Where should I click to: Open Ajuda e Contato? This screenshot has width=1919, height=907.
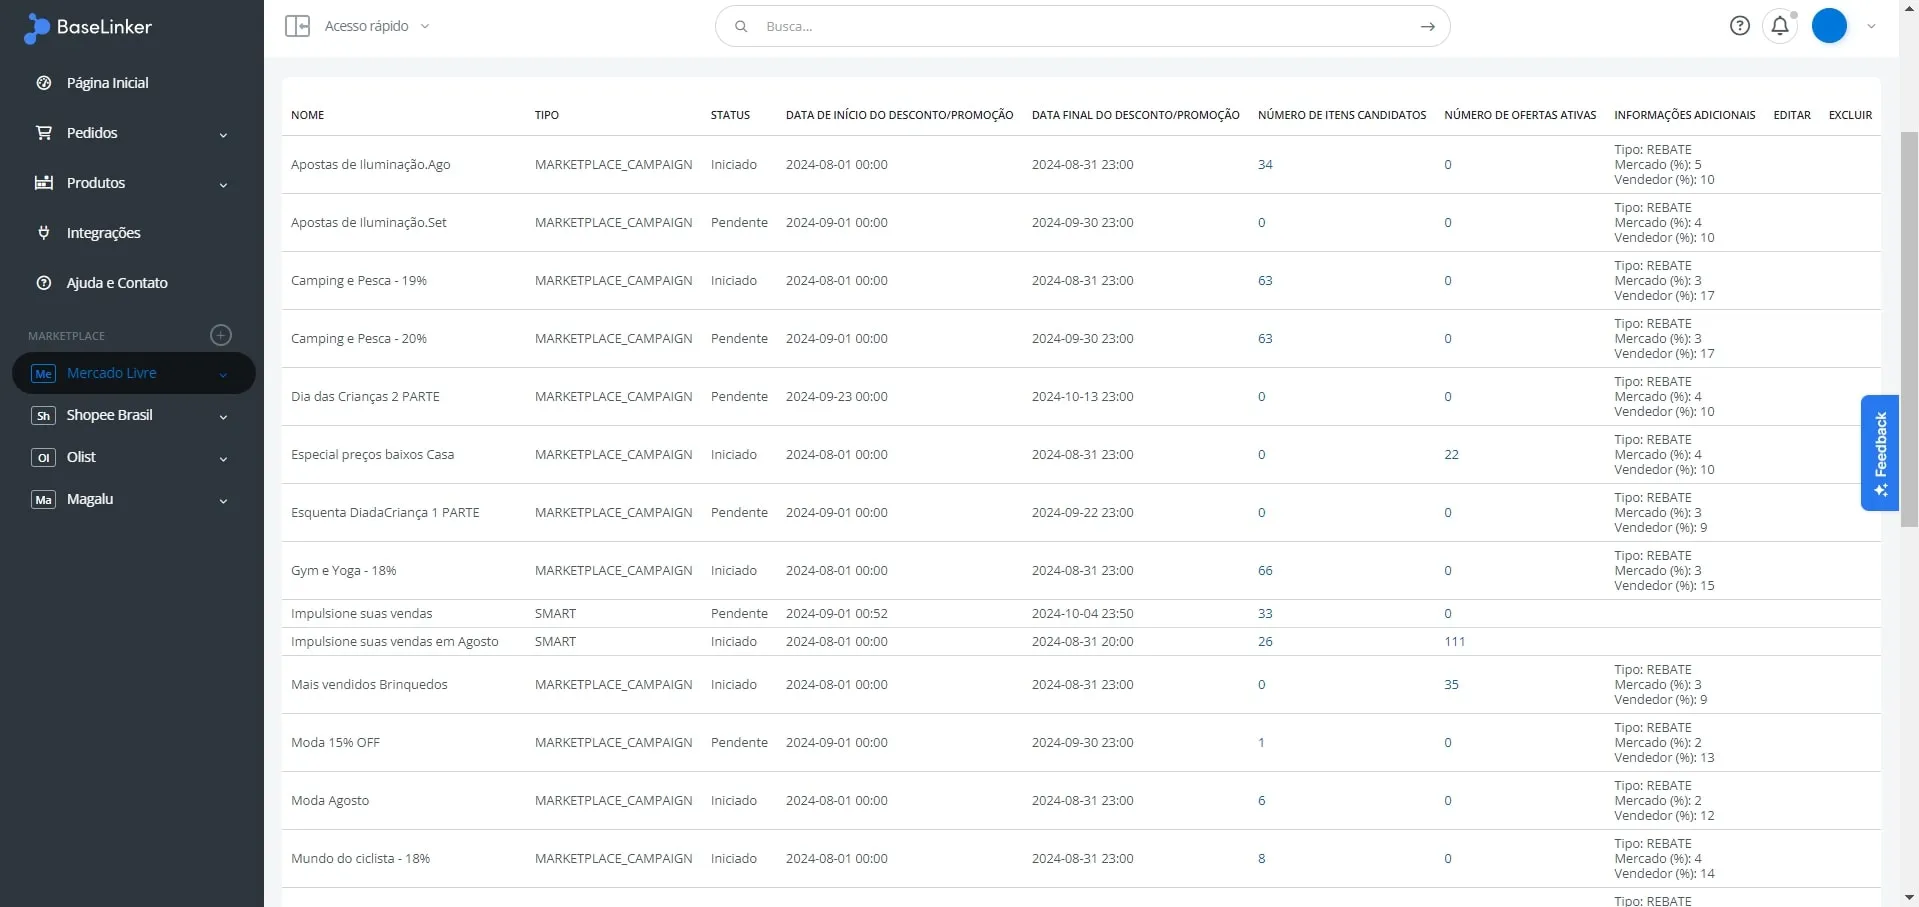coord(117,283)
